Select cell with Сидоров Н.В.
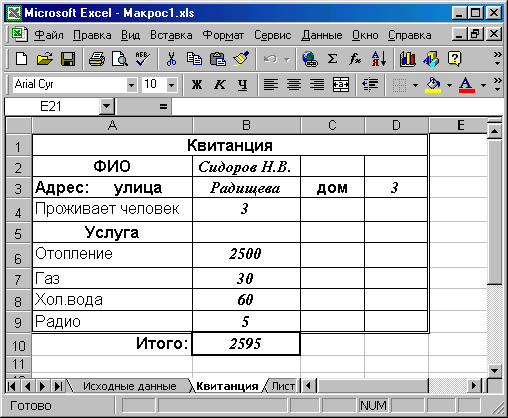This screenshot has height=418, width=508. [246, 166]
